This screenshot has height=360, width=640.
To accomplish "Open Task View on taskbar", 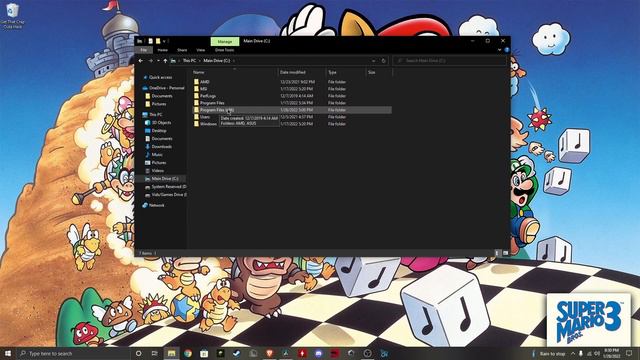I will point(155,353).
